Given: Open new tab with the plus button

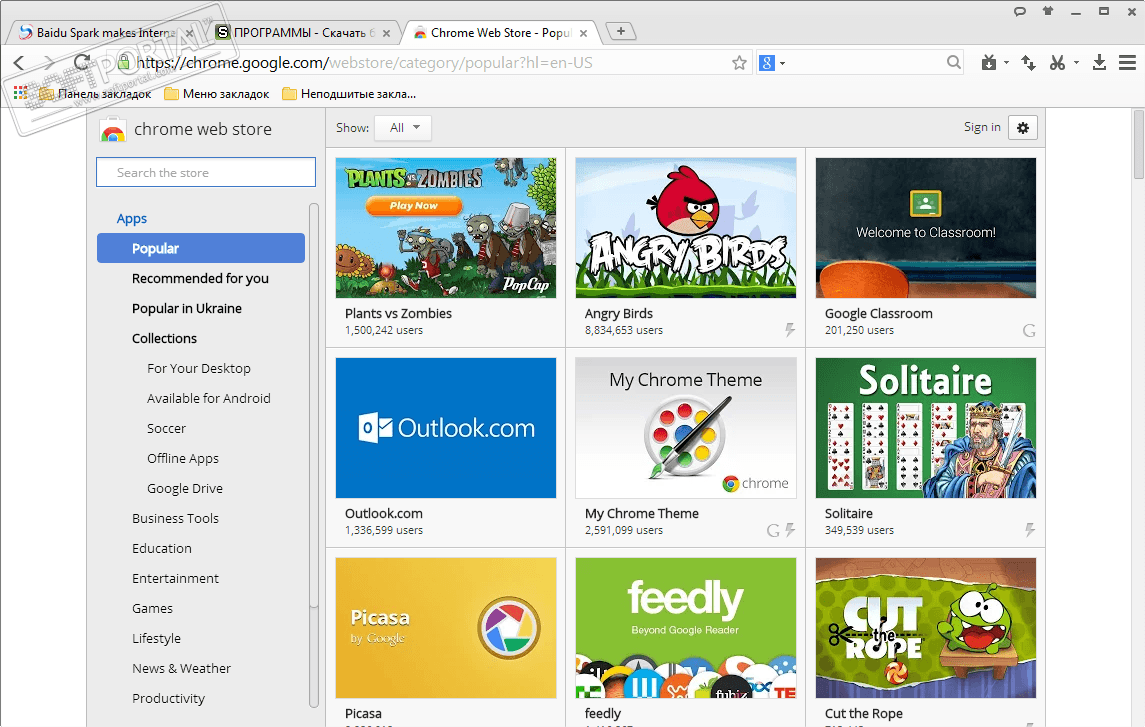Looking at the screenshot, I should pos(621,31).
